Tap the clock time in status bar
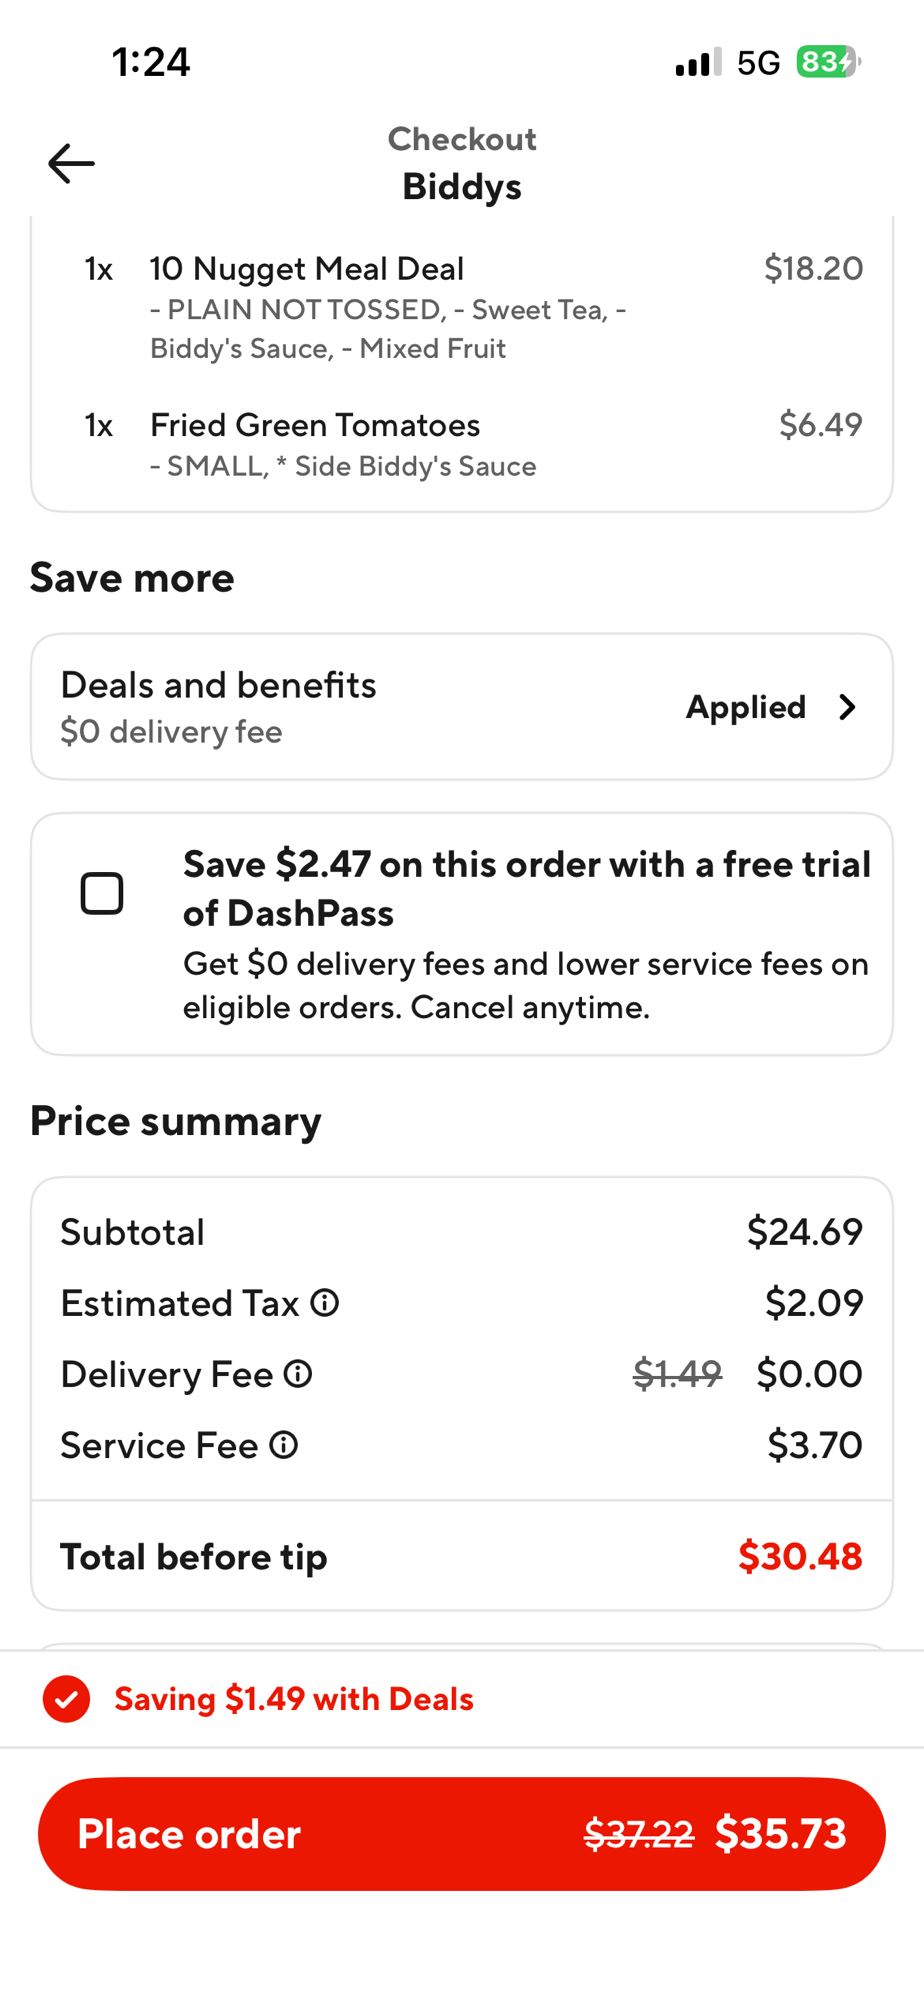Screen dimensions: 924x2000 [151, 62]
